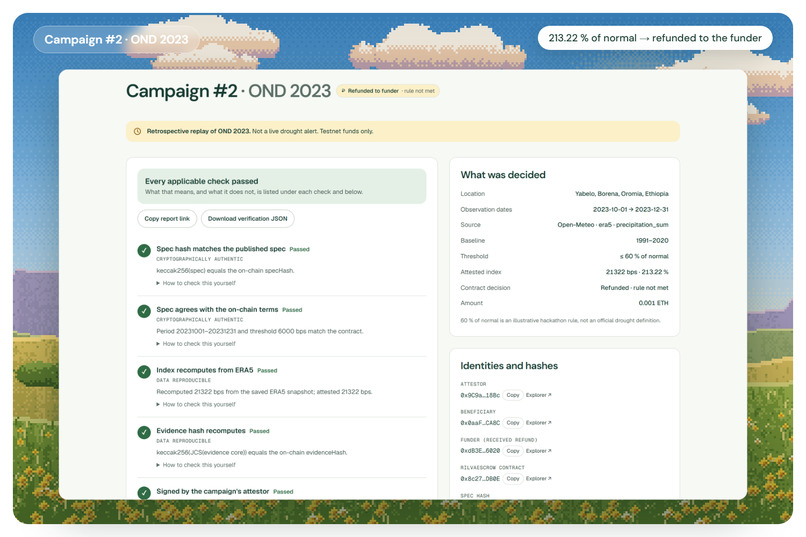
Task: Expand 'How to check this yourself' under Index recomputes from ERA5
Action: 196,404
